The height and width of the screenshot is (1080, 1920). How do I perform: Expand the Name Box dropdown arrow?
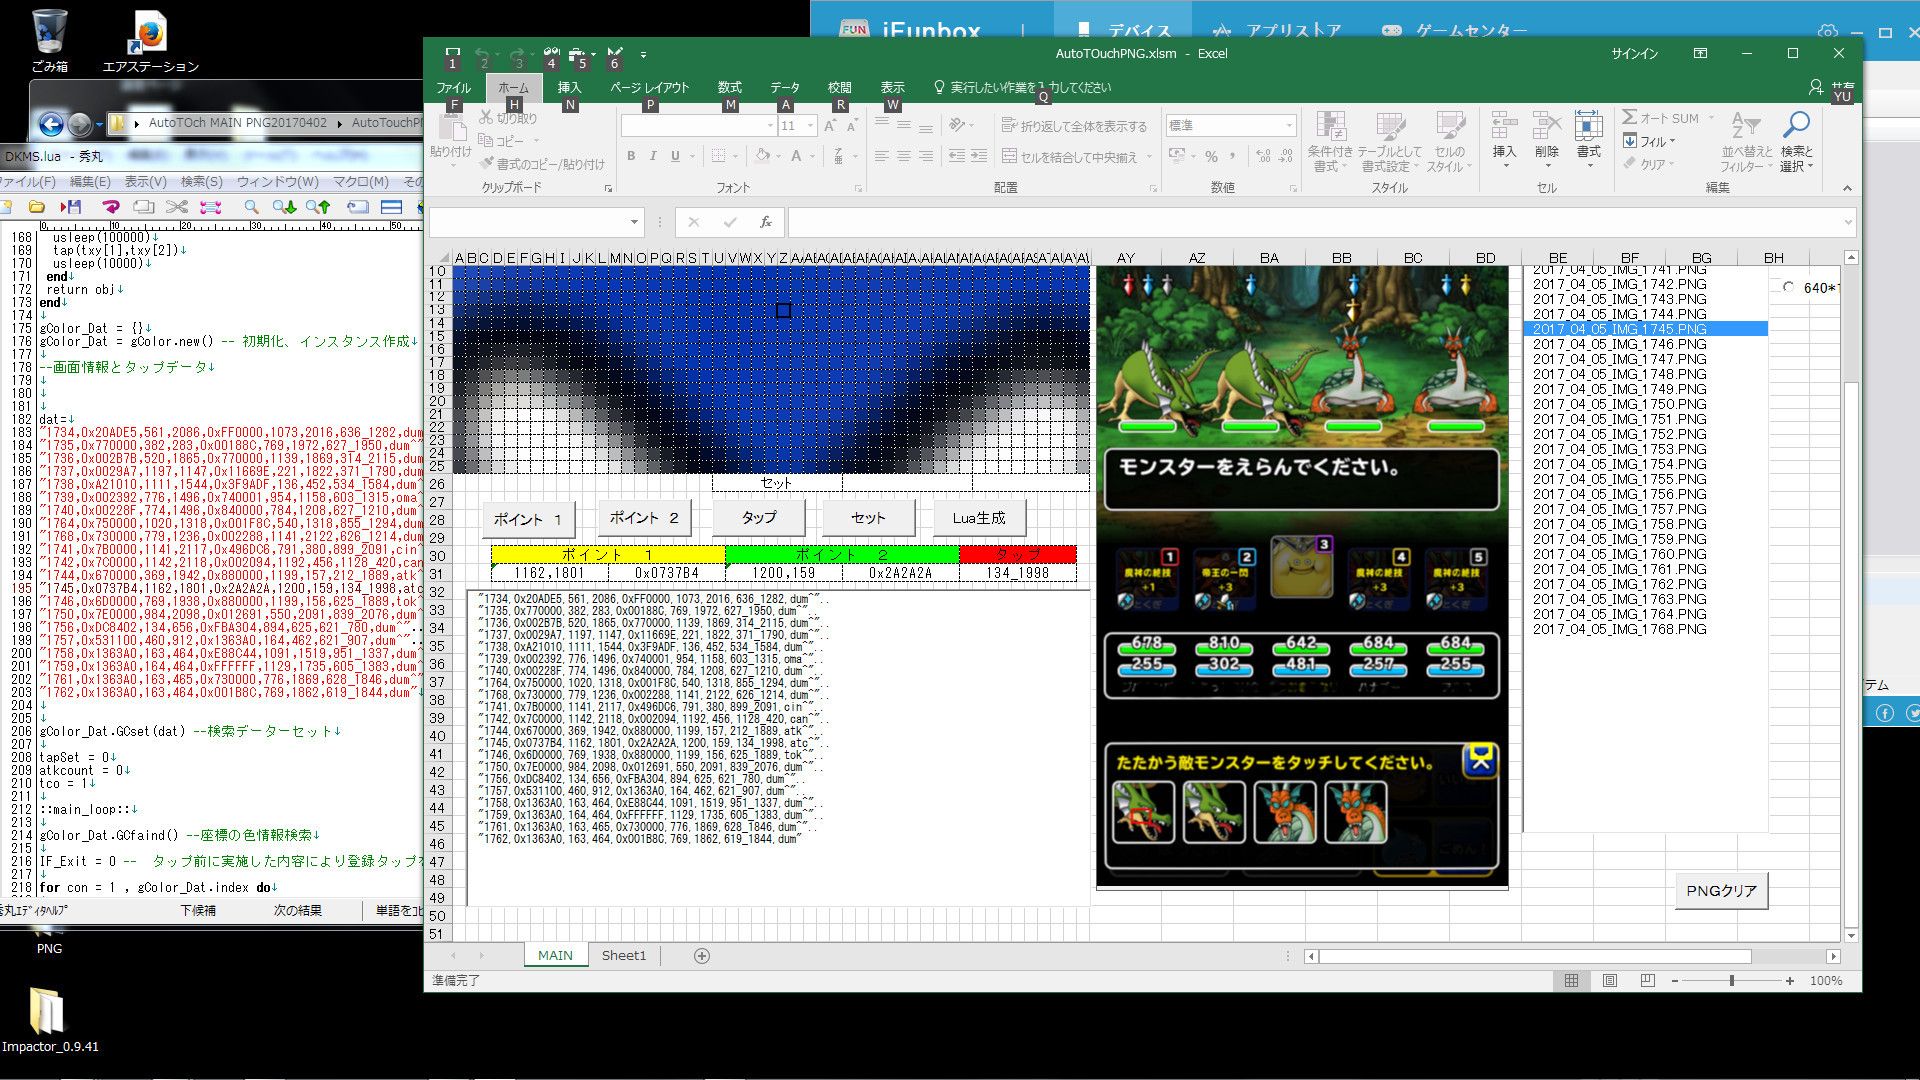coord(634,222)
